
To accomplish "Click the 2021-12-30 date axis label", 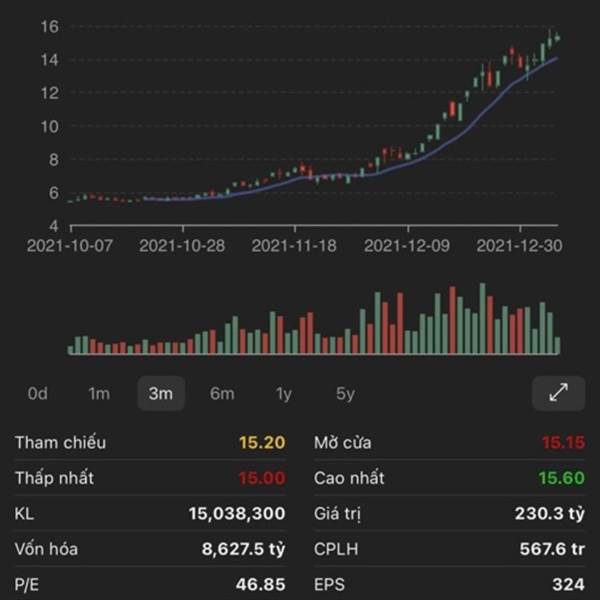I will [519, 246].
